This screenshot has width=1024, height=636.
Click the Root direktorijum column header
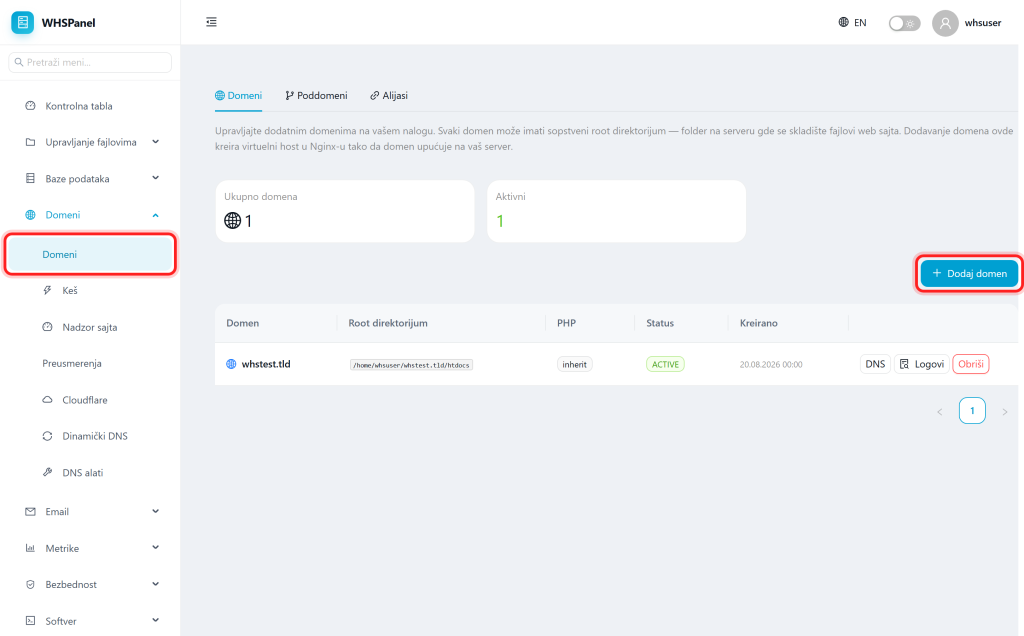(x=388, y=323)
